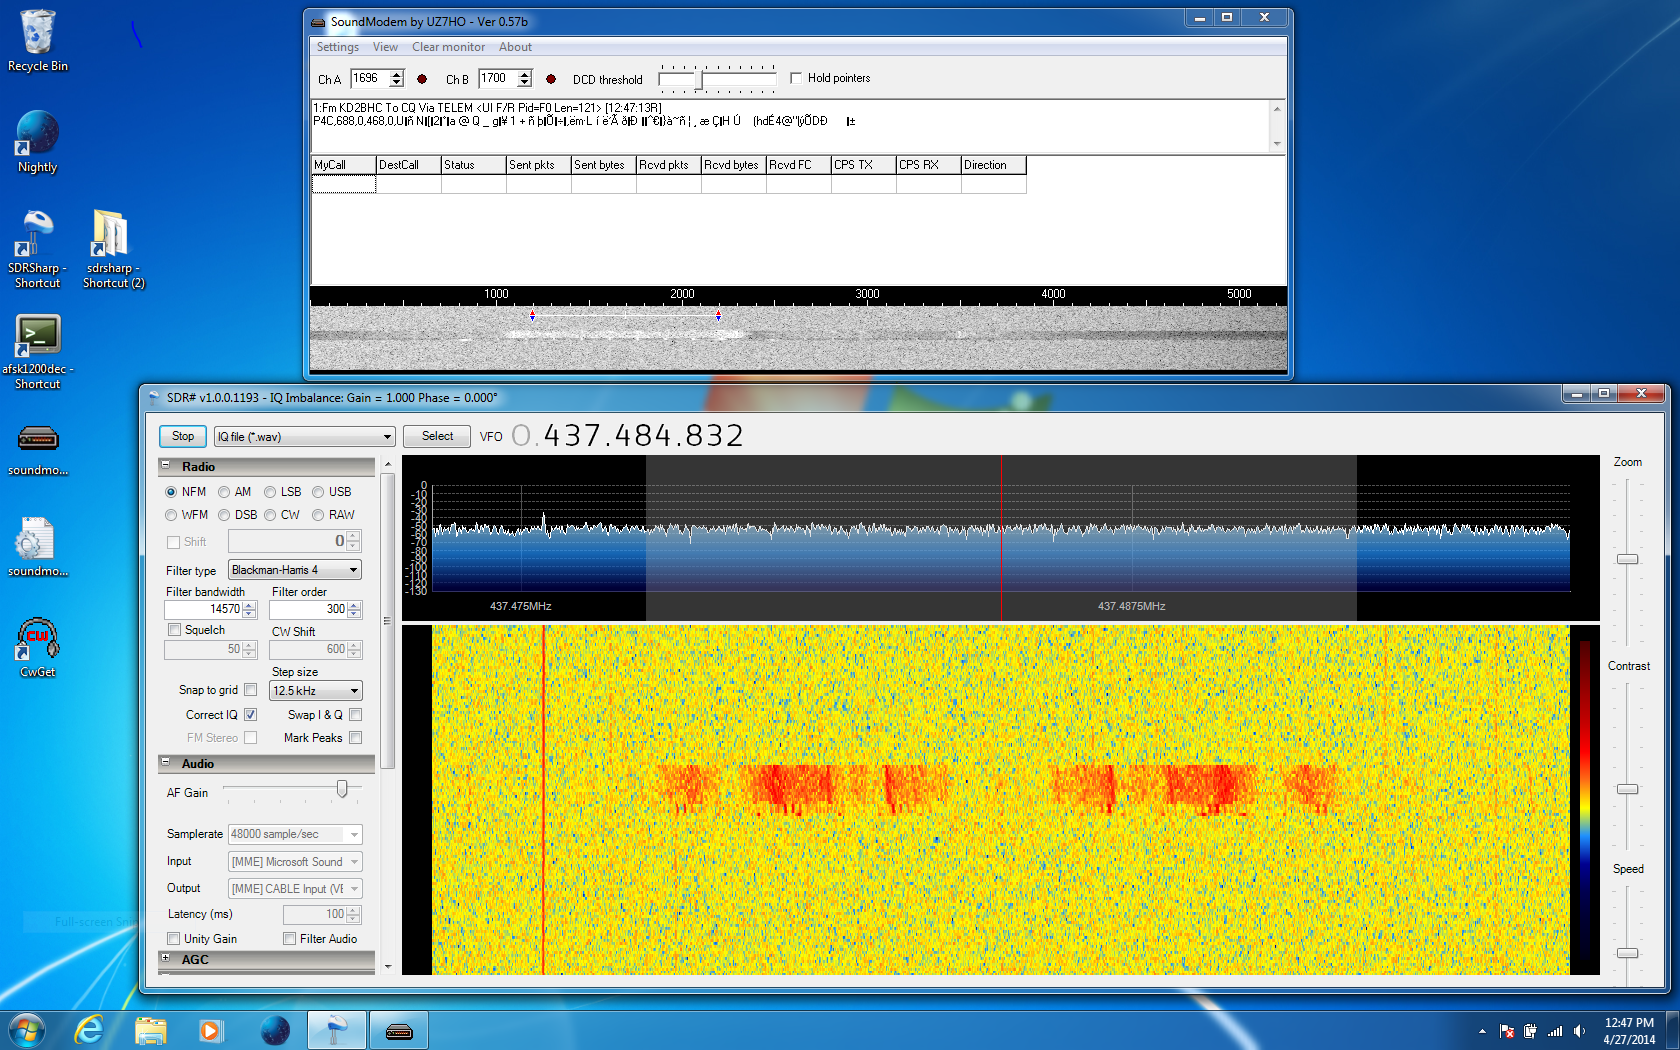Open the View menu in SoundModem
This screenshot has height=1050, width=1680.
point(385,47)
